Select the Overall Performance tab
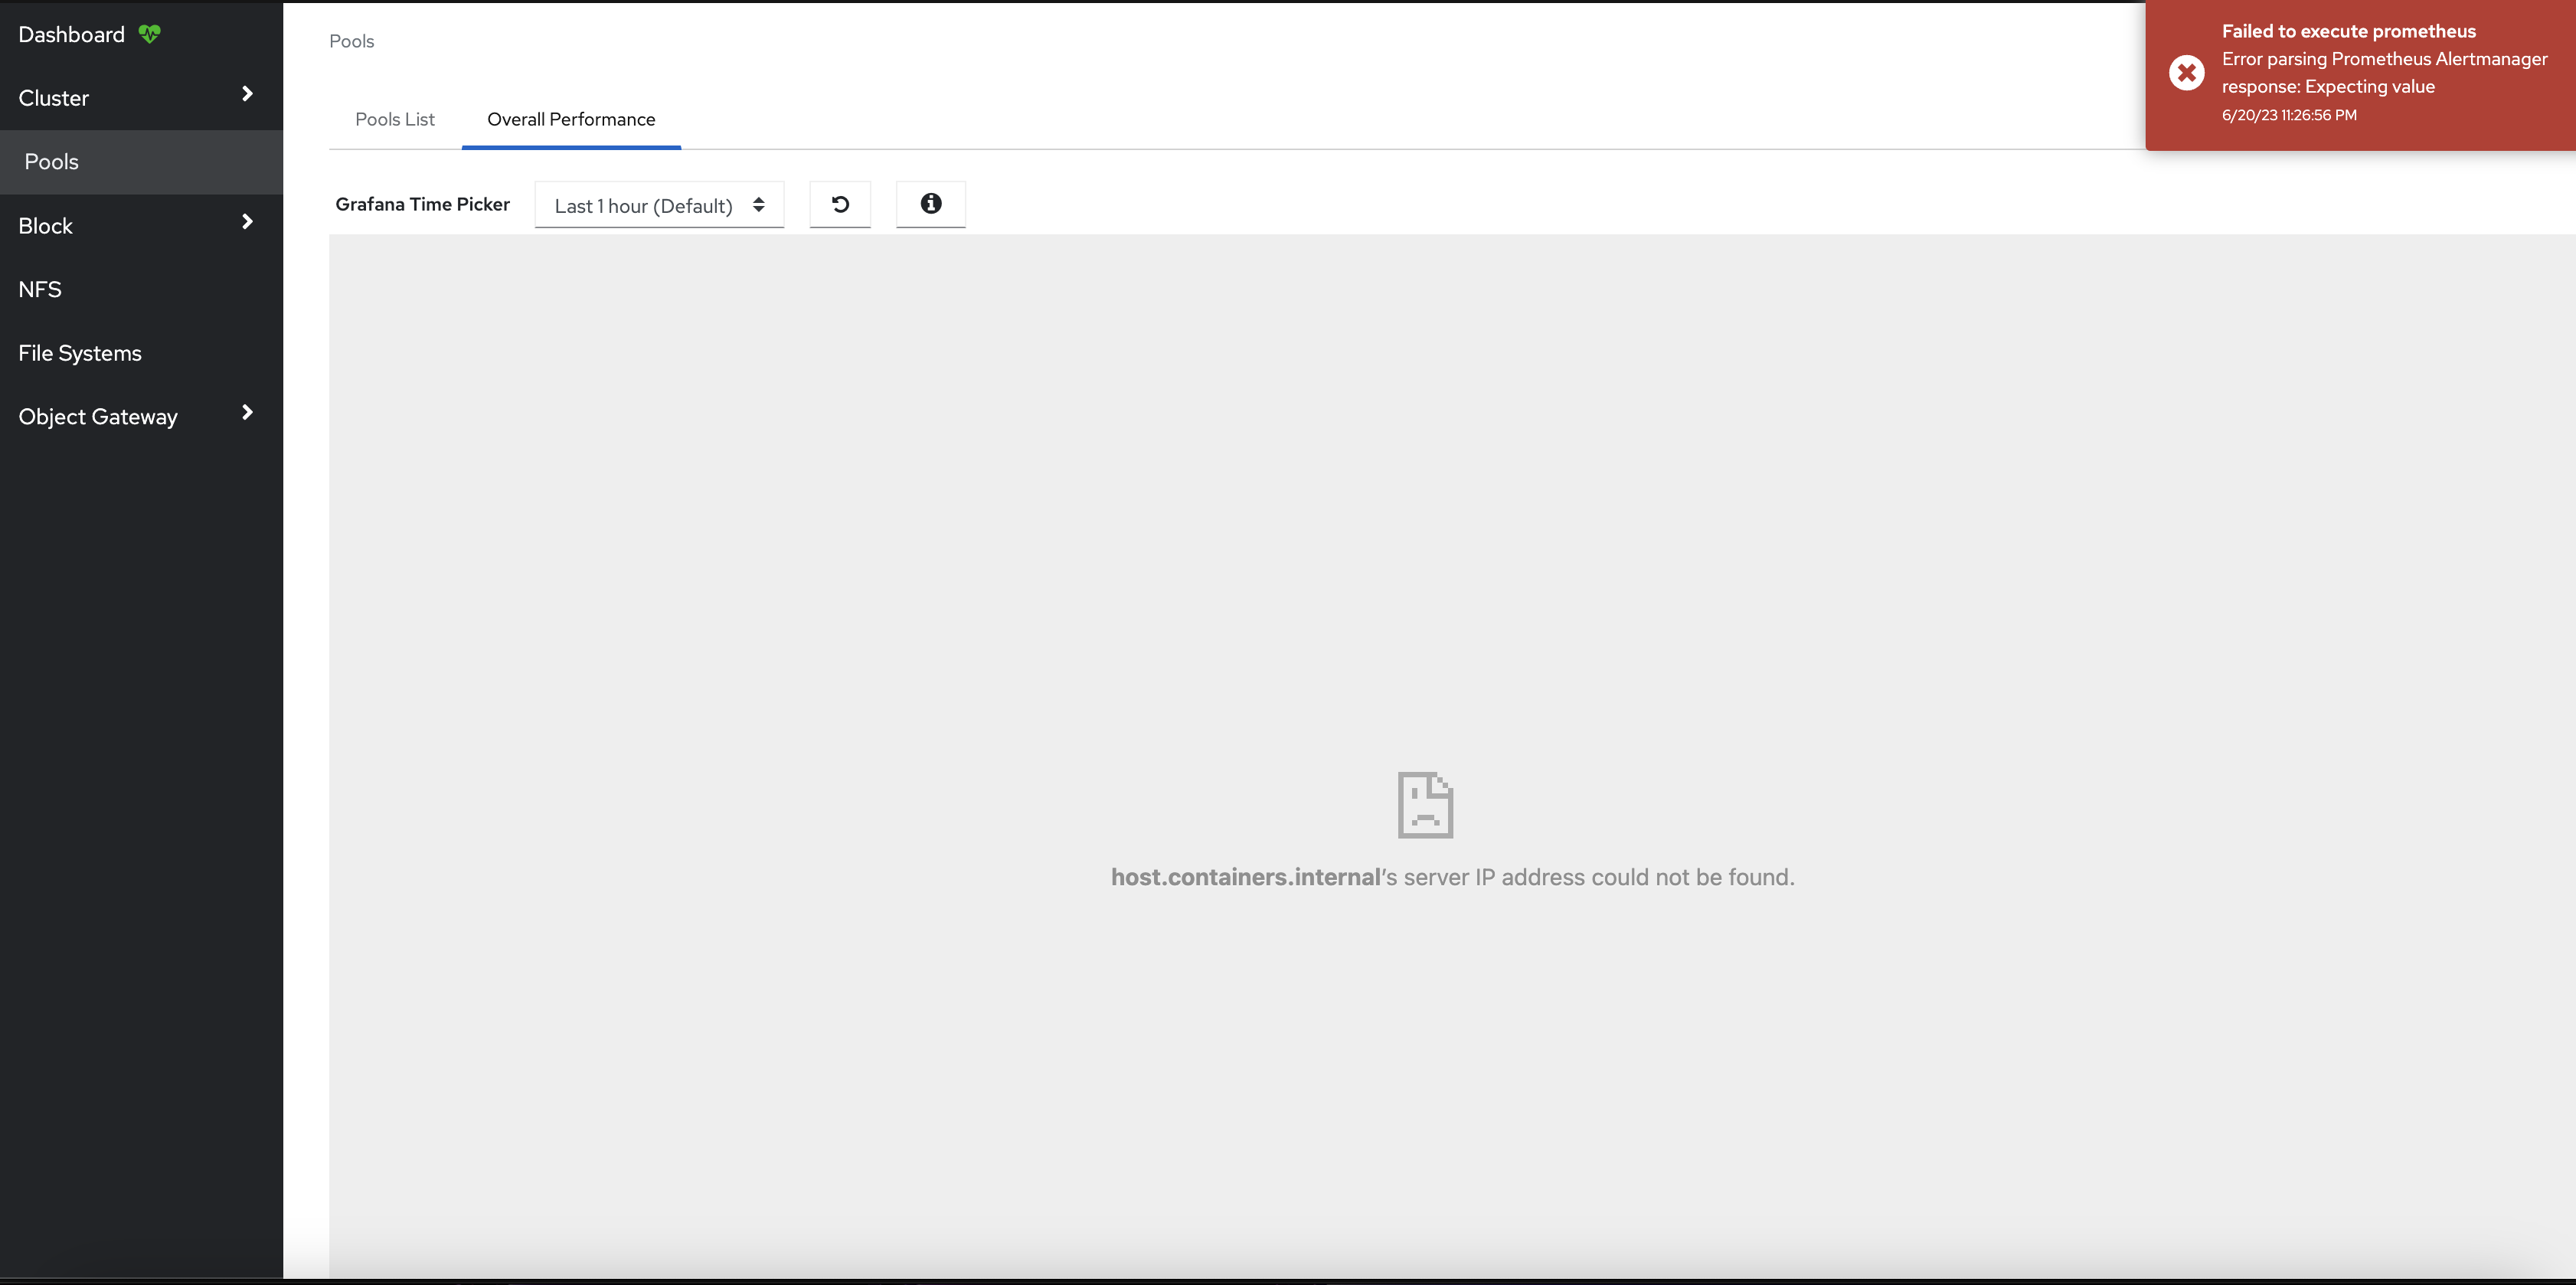2576x1285 pixels. tap(570, 119)
